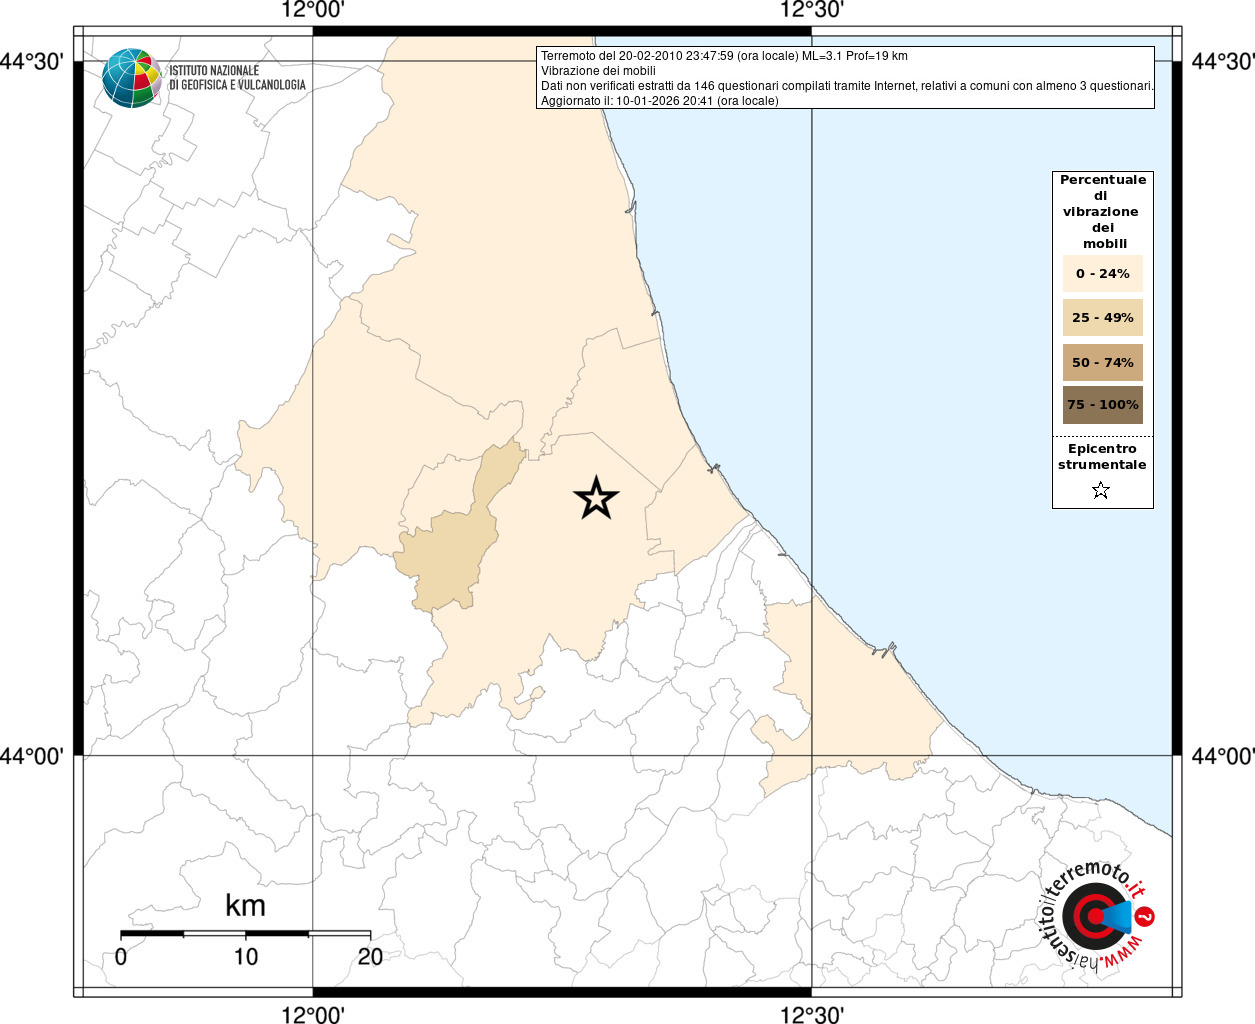Click the INGV globe logo

[x=131, y=78]
